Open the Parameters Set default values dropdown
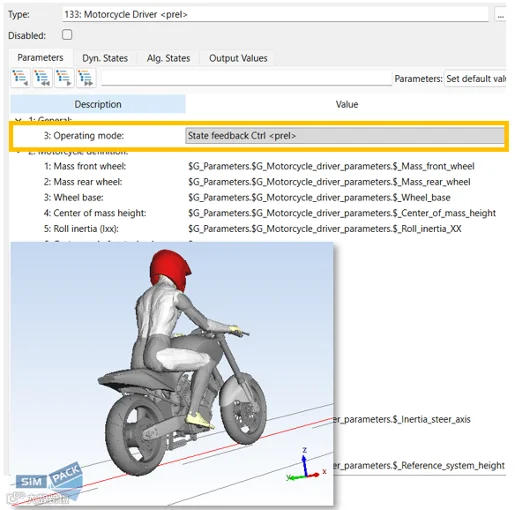This screenshot has height=510, width=516. [475, 79]
